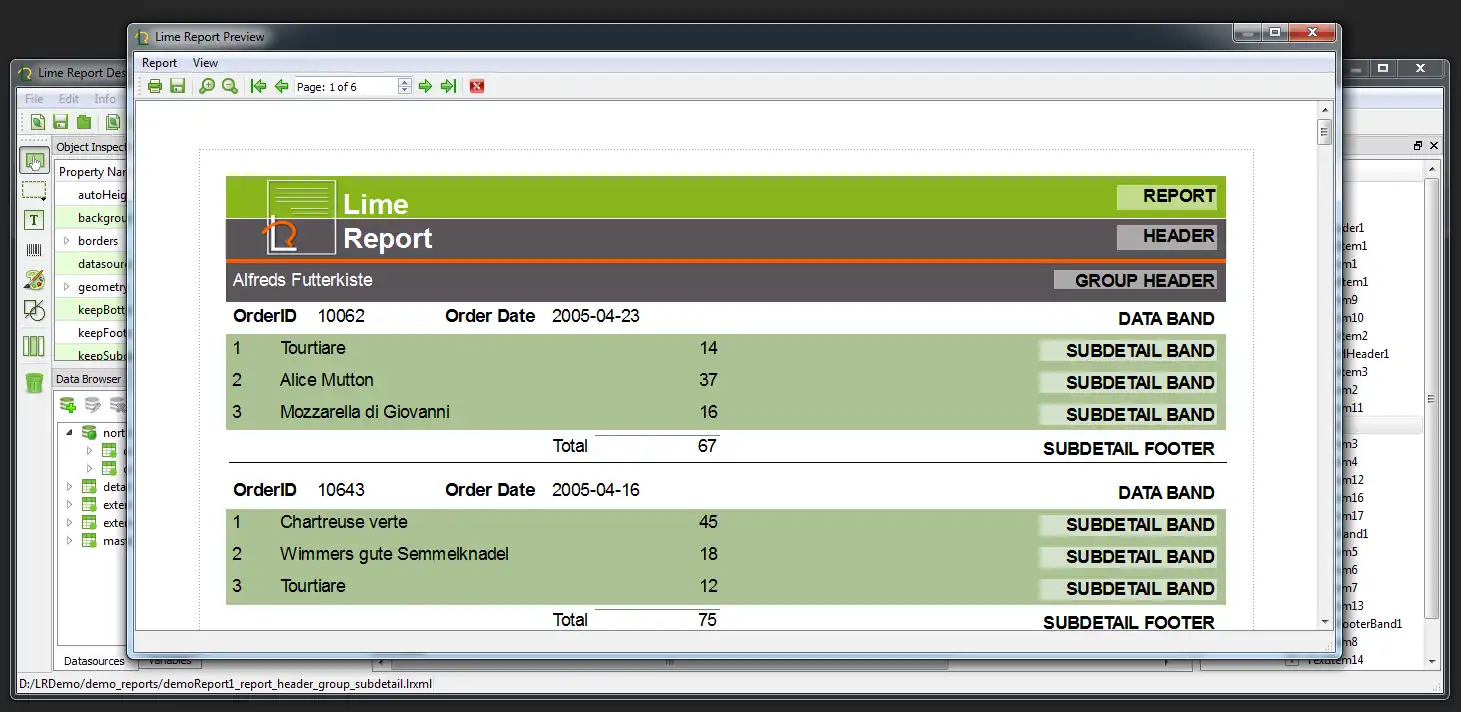Viewport: 1461px width, 712px height.
Task: Click the green trash can delete icon
Action: (34, 381)
